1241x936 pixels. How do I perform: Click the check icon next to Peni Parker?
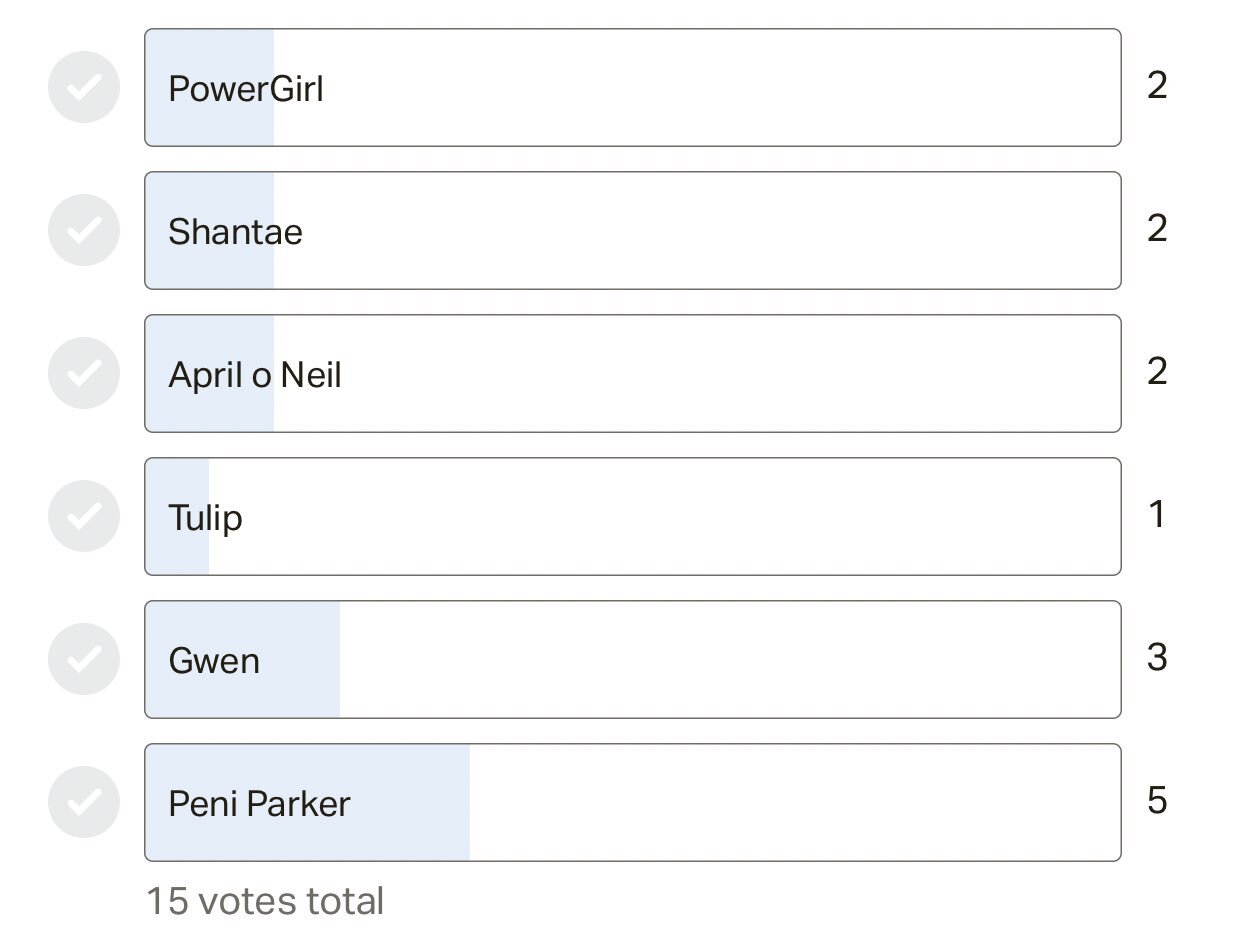point(84,803)
